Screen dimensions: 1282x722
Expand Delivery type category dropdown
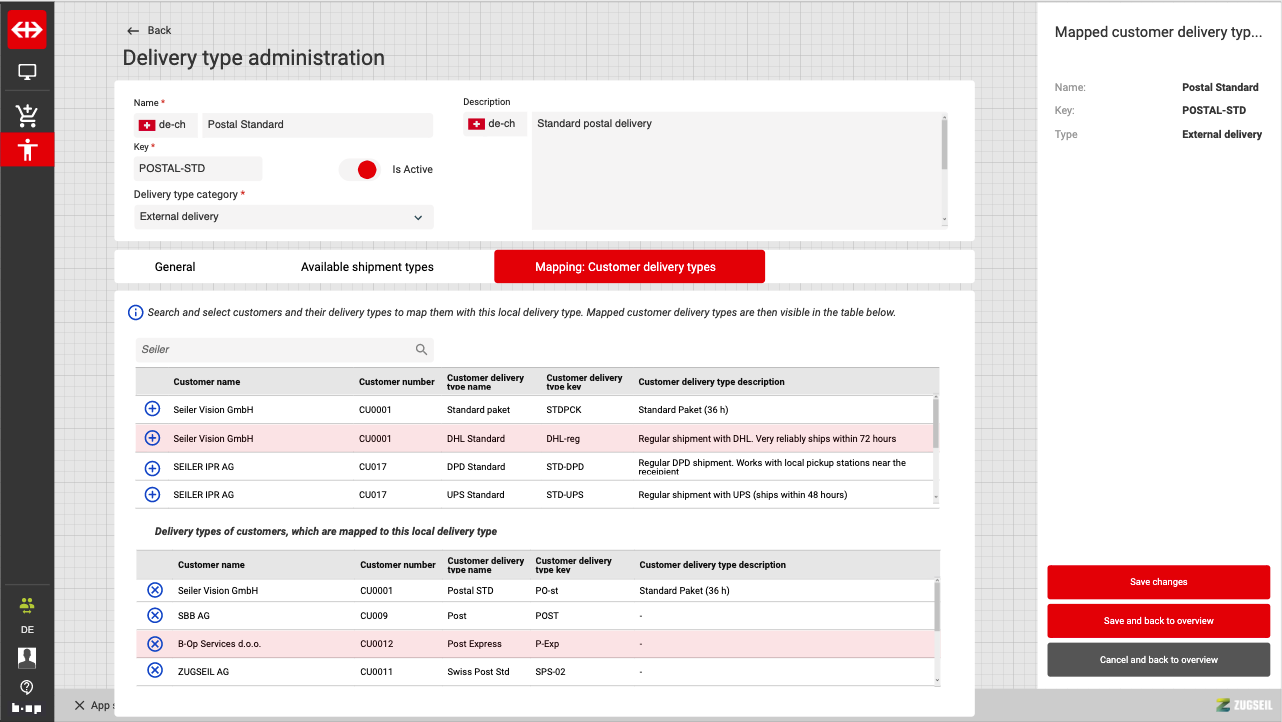284,217
